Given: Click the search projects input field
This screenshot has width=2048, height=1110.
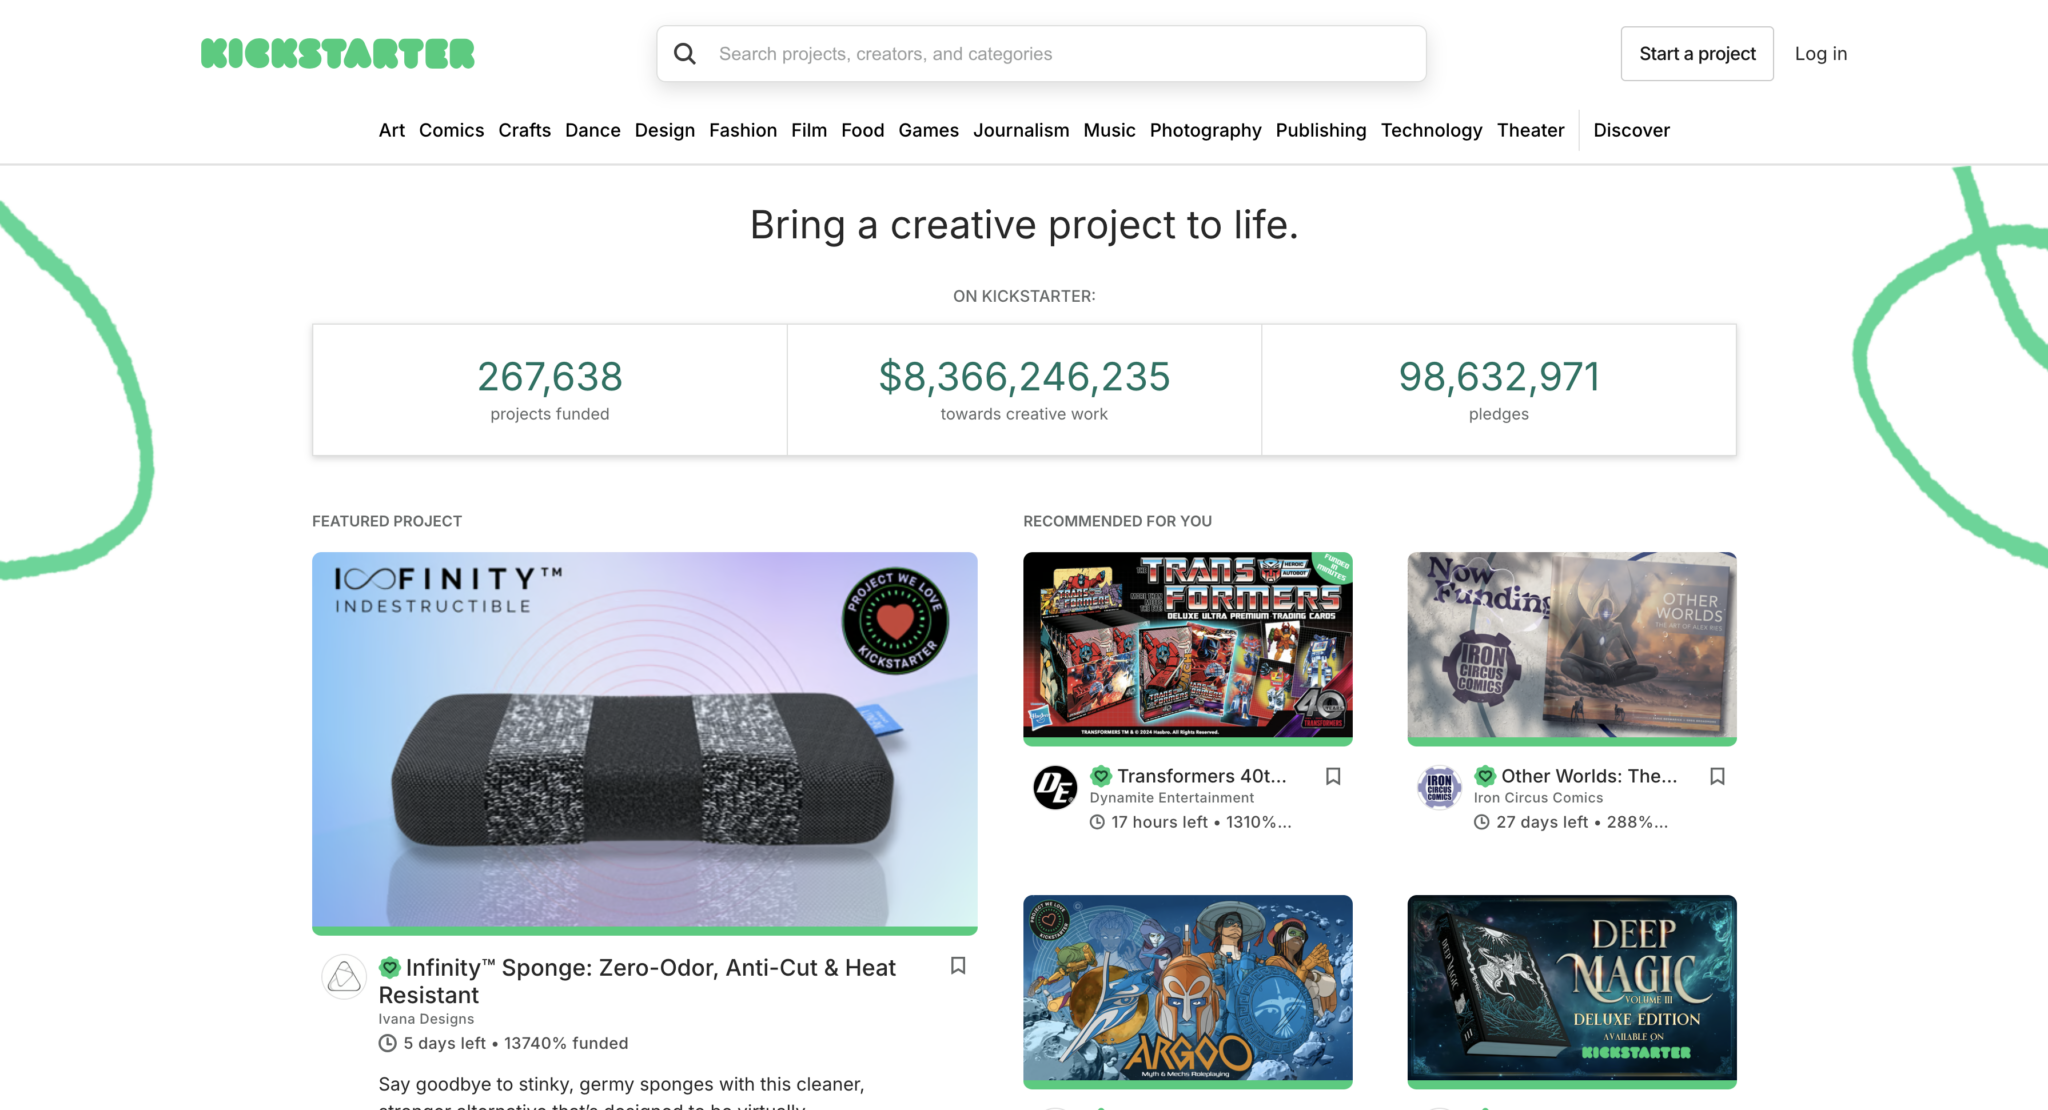Looking at the screenshot, I should coord(1040,53).
